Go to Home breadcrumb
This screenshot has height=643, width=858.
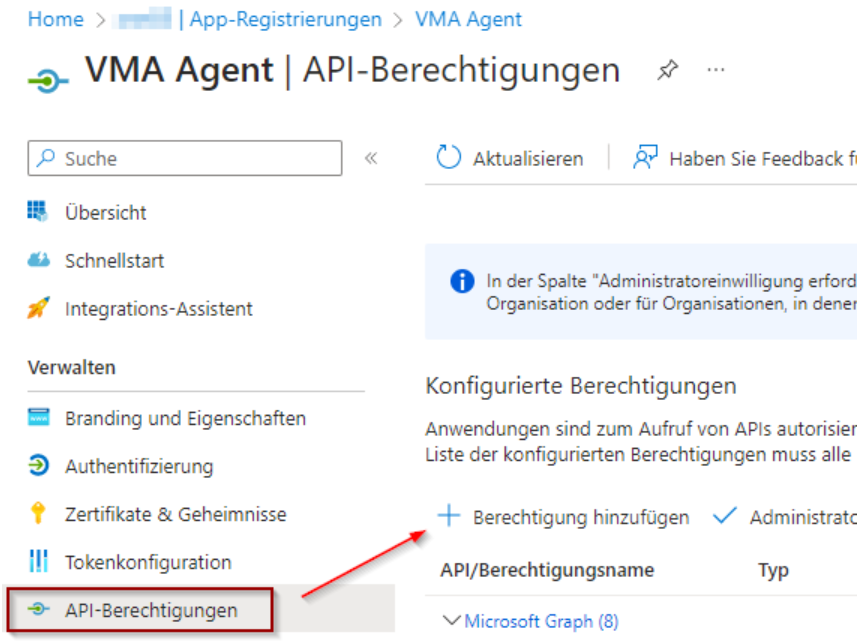56,19
